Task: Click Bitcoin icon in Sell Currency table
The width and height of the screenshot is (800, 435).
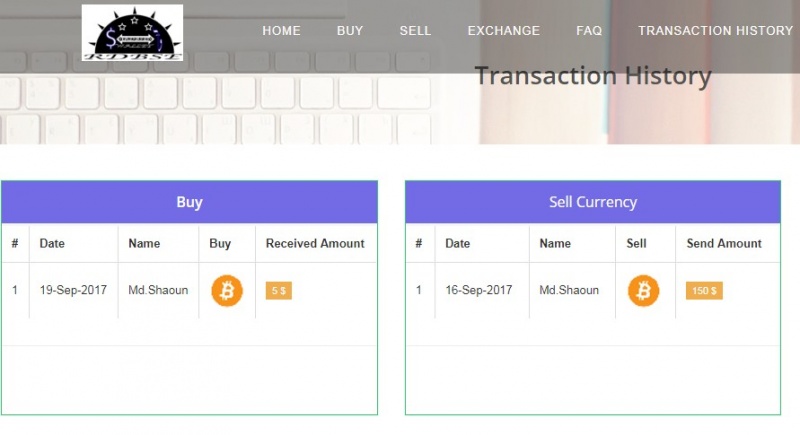Action: [643, 291]
